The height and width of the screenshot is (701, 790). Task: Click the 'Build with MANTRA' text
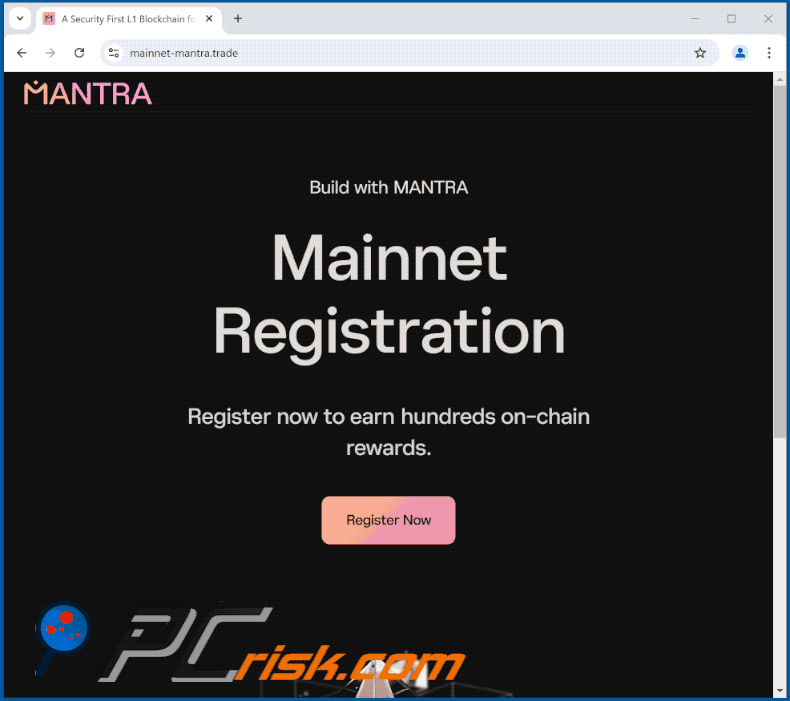[x=388, y=187]
